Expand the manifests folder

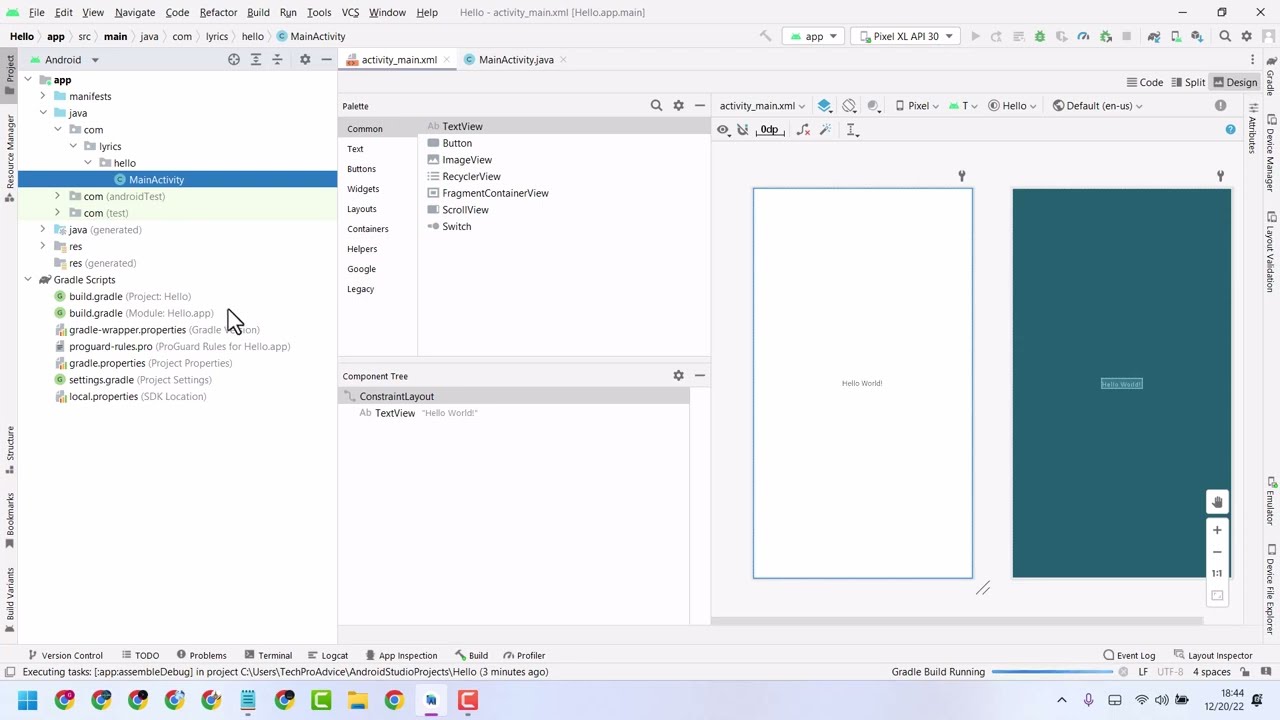tap(43, 96)
